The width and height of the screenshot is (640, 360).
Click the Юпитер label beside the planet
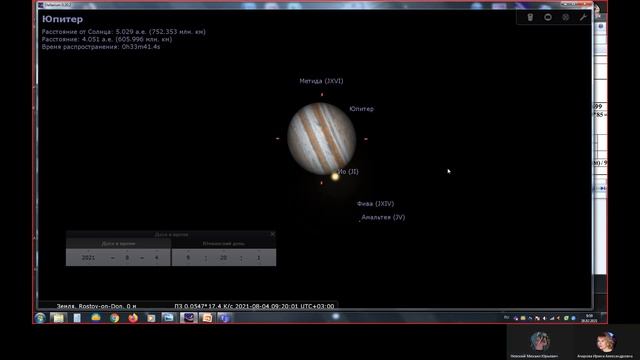[361, 109]
